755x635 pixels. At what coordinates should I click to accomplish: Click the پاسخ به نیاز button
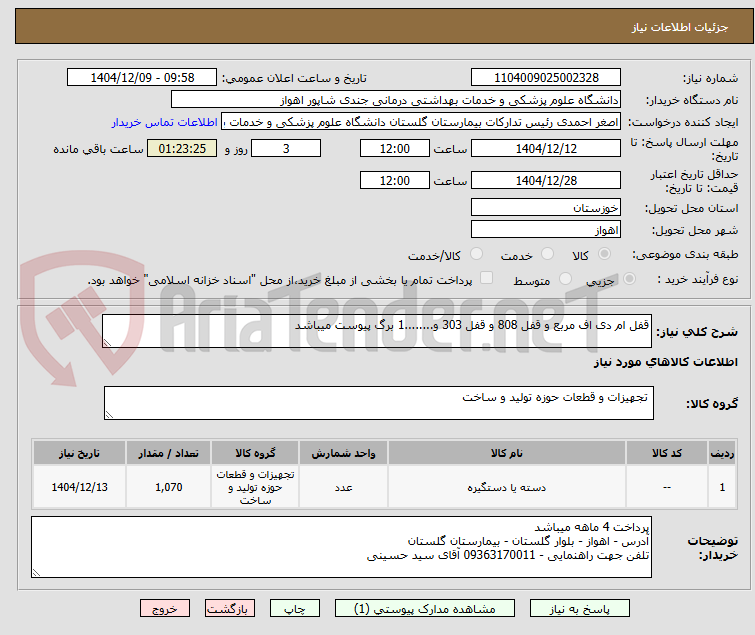pos(580,608)
